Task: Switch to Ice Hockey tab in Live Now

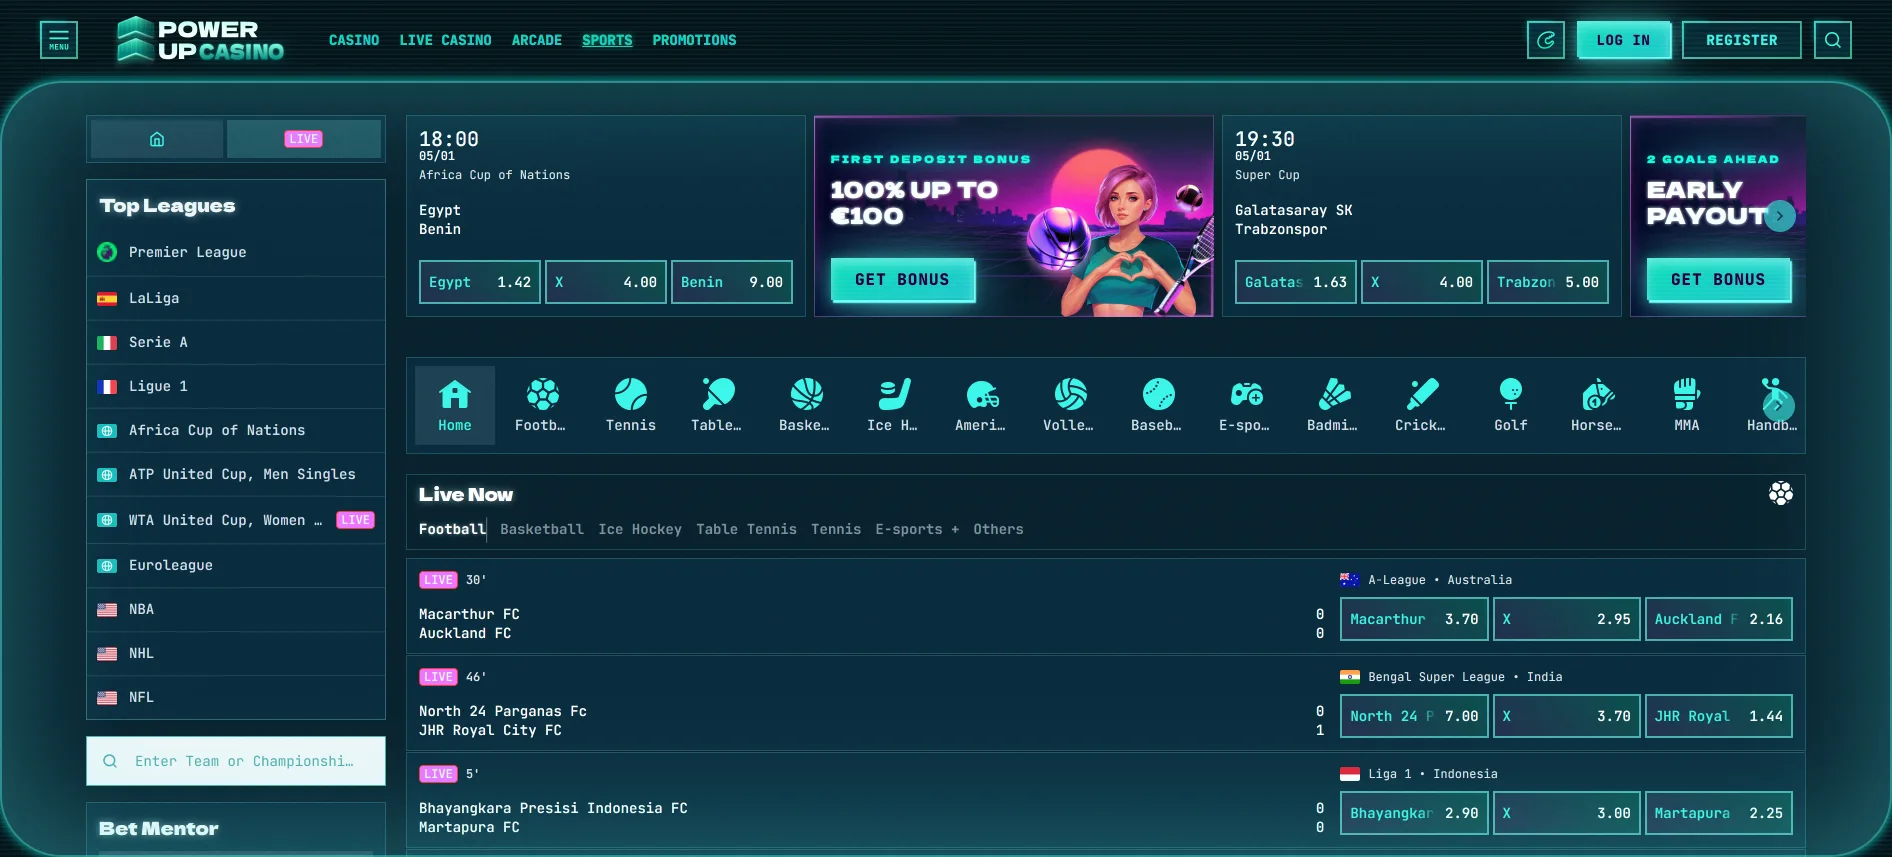Action: [640, 529]
